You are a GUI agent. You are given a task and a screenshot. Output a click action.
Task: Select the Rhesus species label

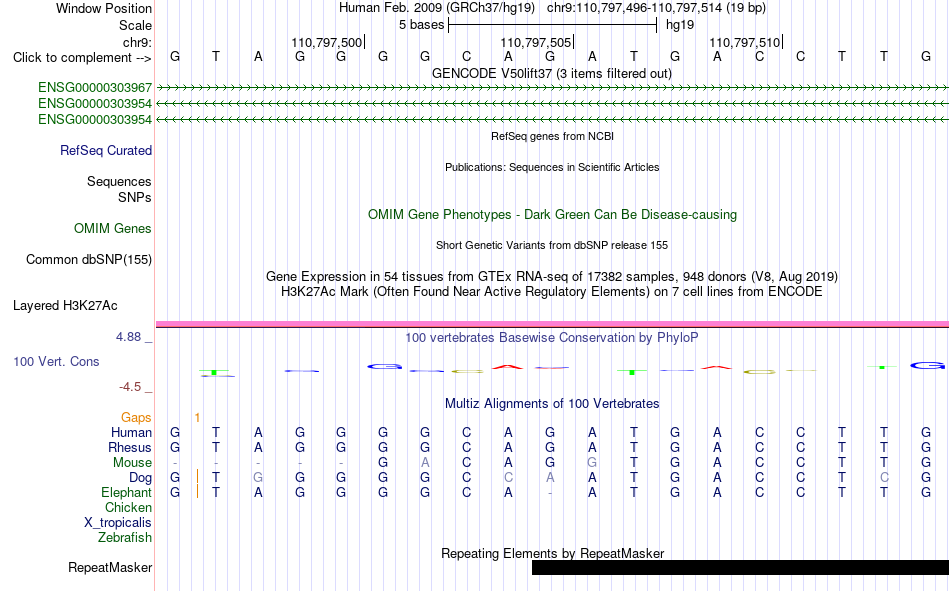coord(130,448)
